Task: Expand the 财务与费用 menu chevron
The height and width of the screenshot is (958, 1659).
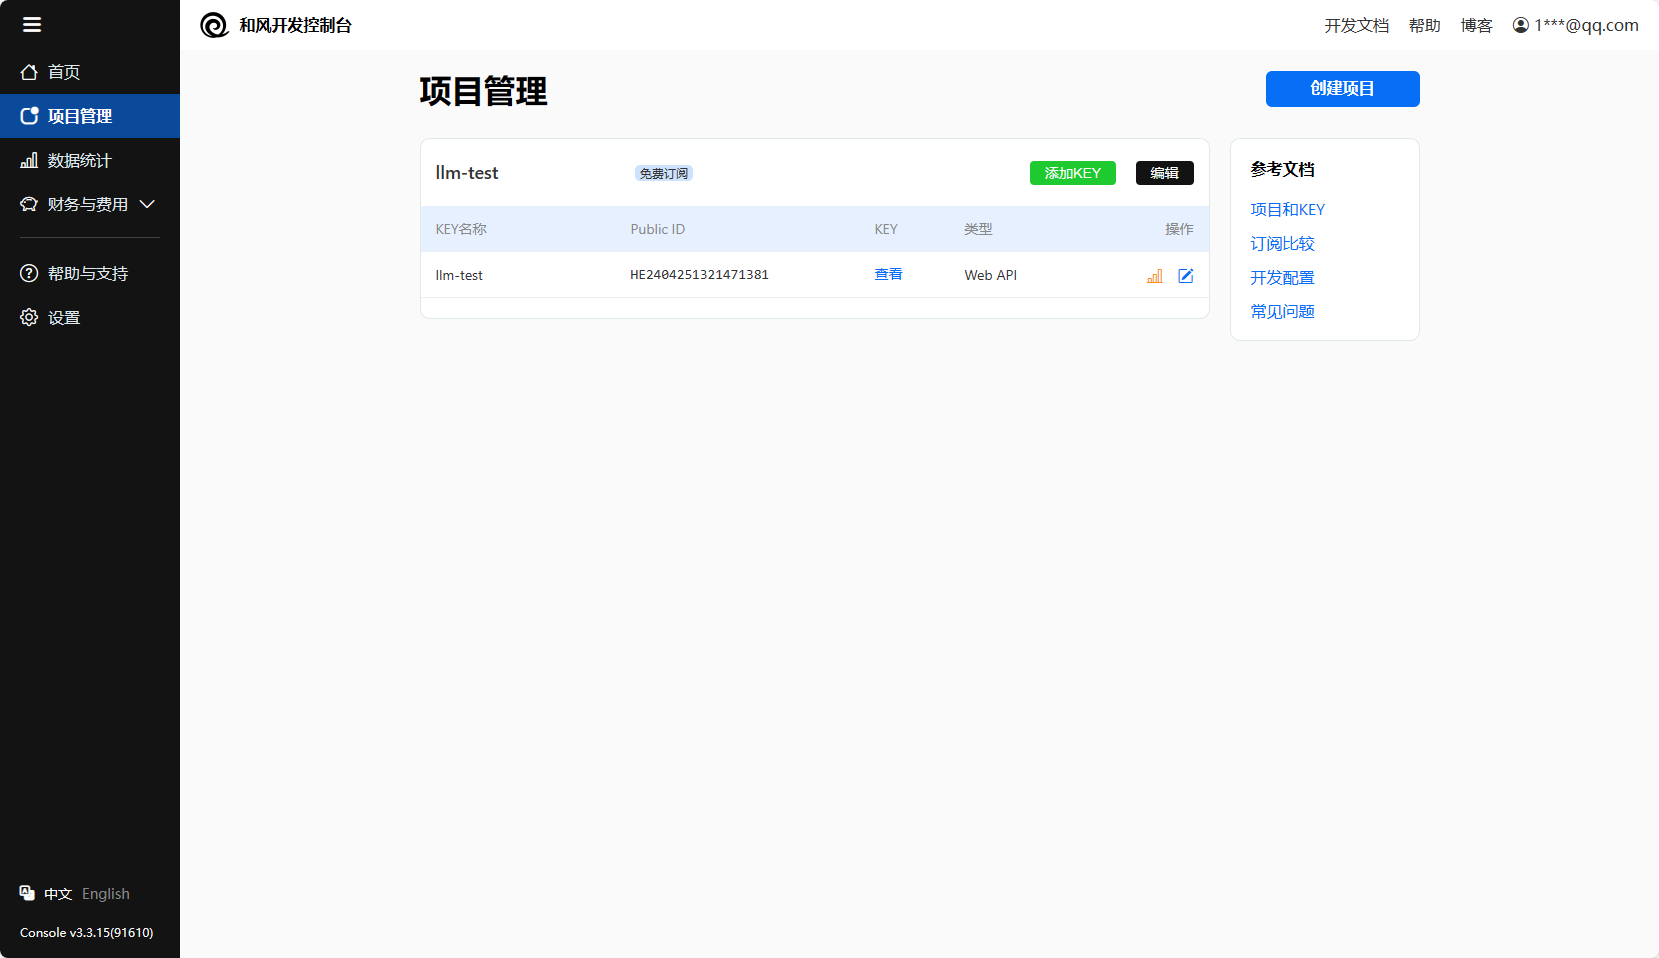Action: coord(147,204)
